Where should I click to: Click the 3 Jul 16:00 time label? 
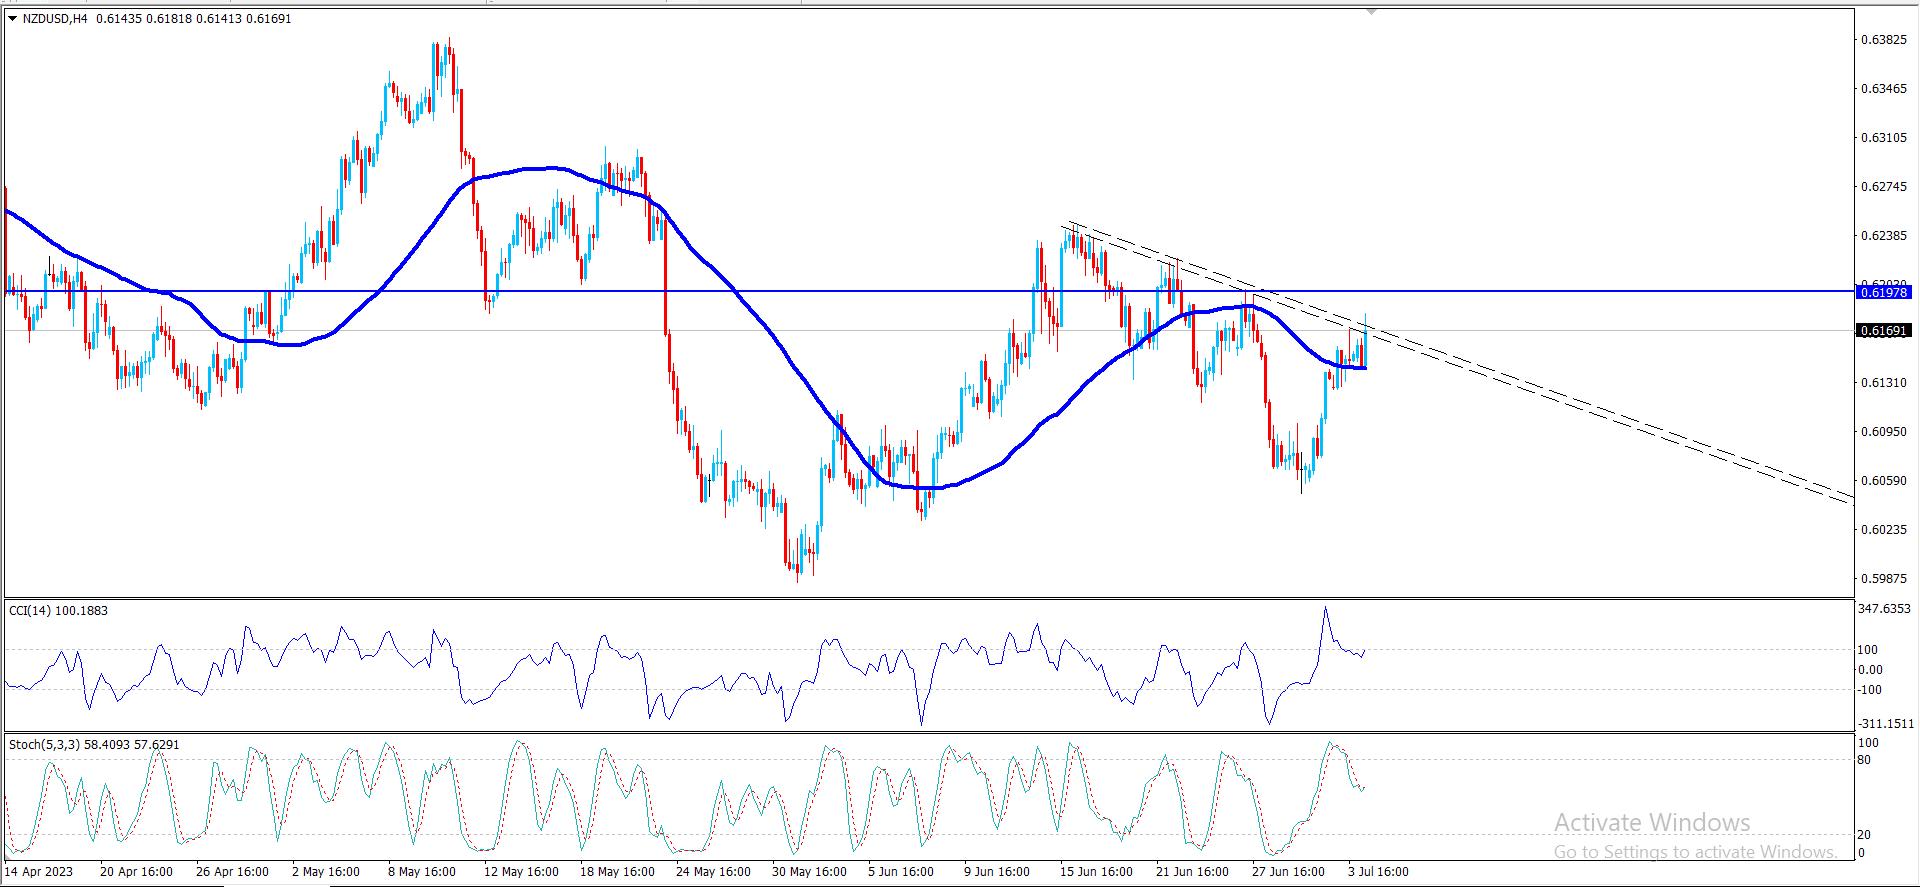coord(1378,871)
